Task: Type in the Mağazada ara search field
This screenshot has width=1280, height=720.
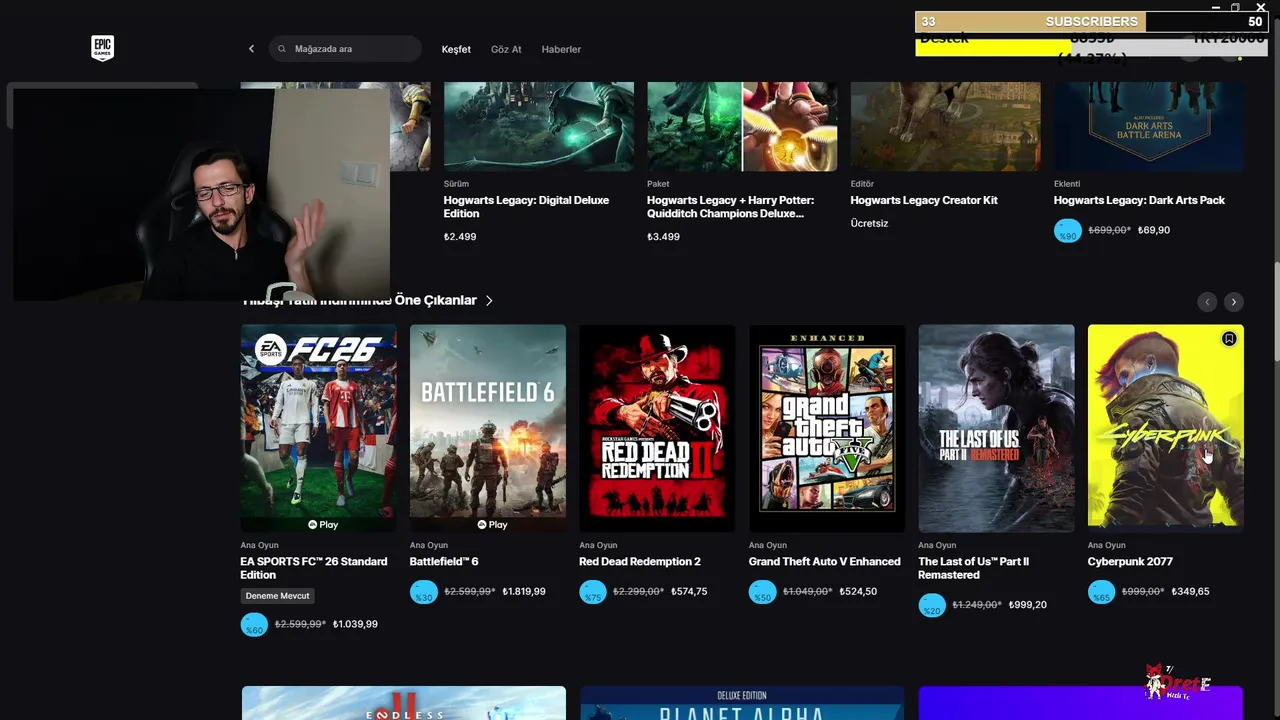Action: (345, 49)
